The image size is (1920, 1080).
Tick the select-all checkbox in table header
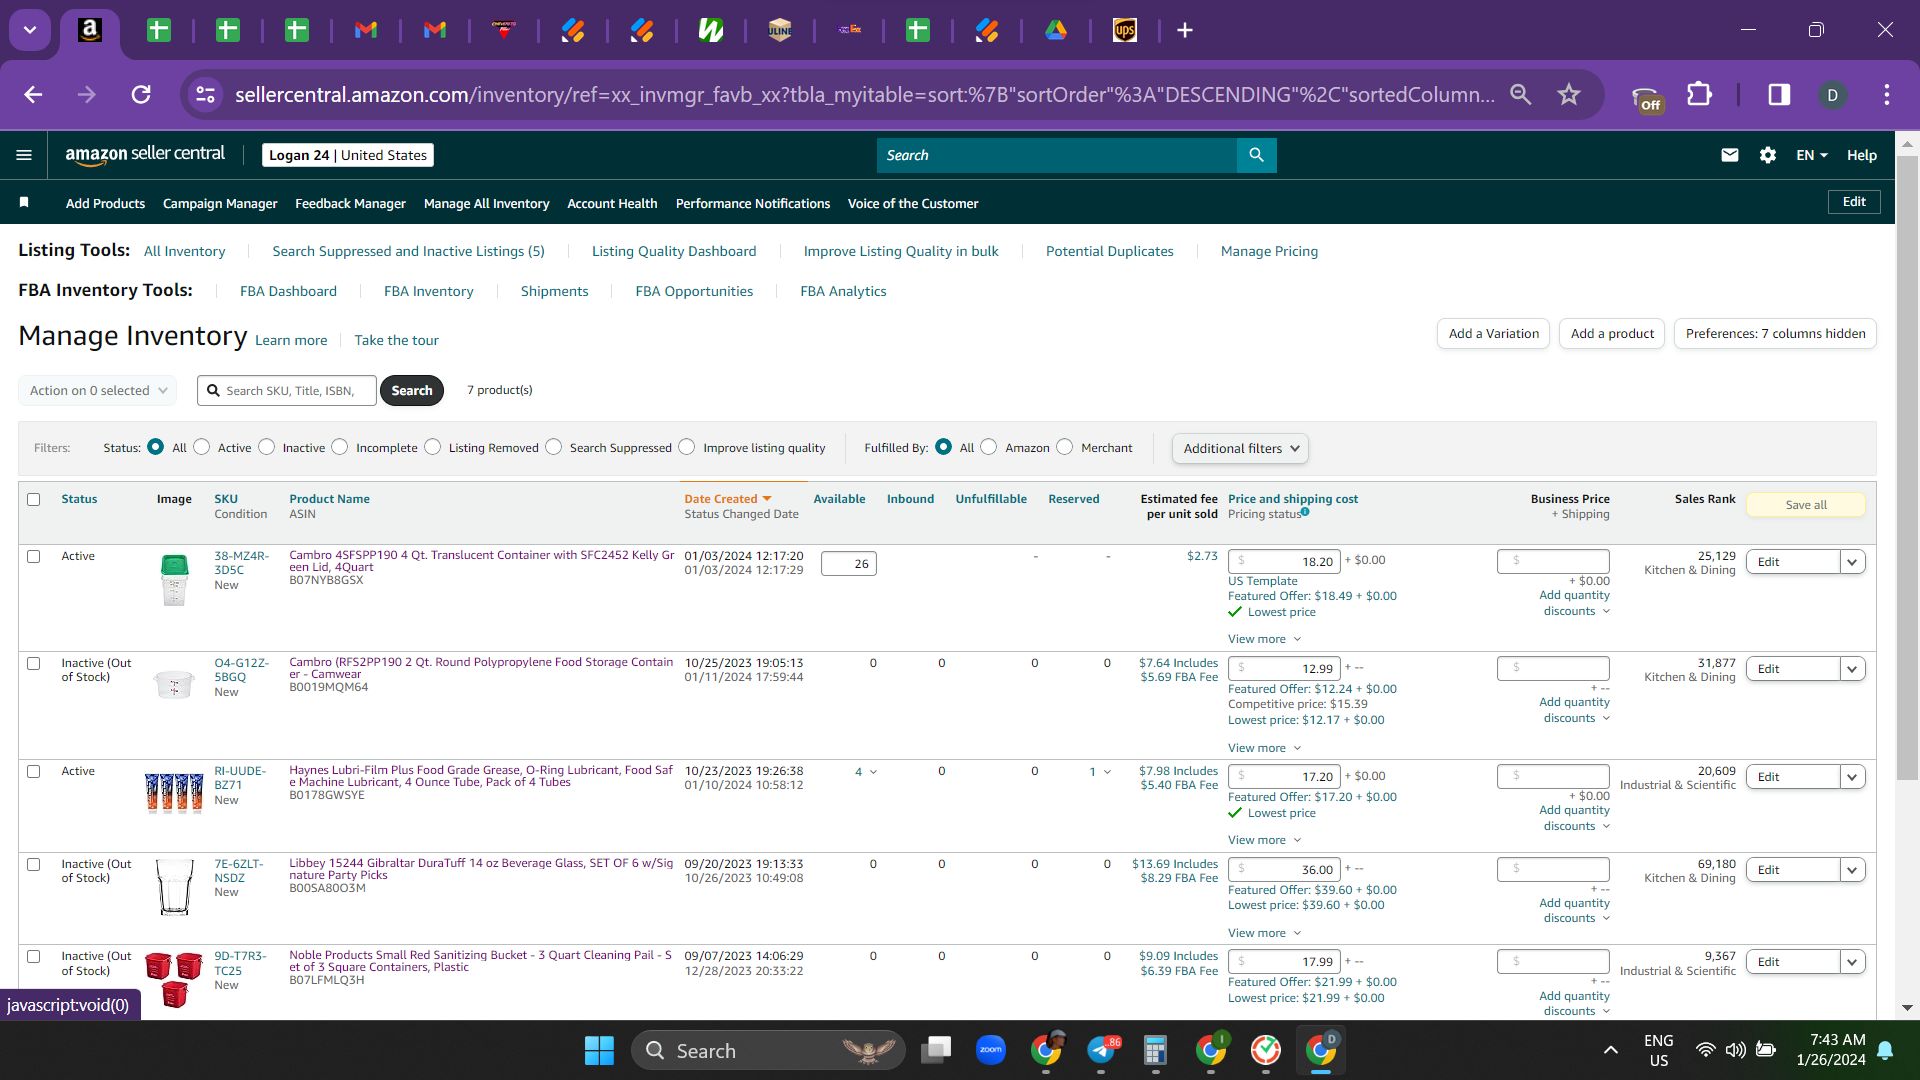(34, 499)
